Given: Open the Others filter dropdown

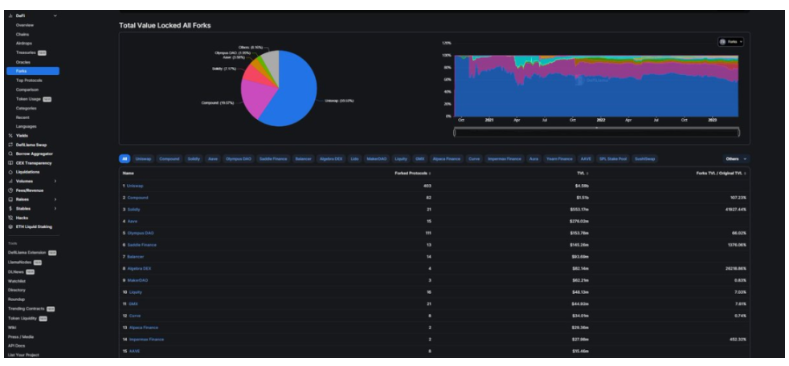Looking at the screenshot, I should [735, 159].
